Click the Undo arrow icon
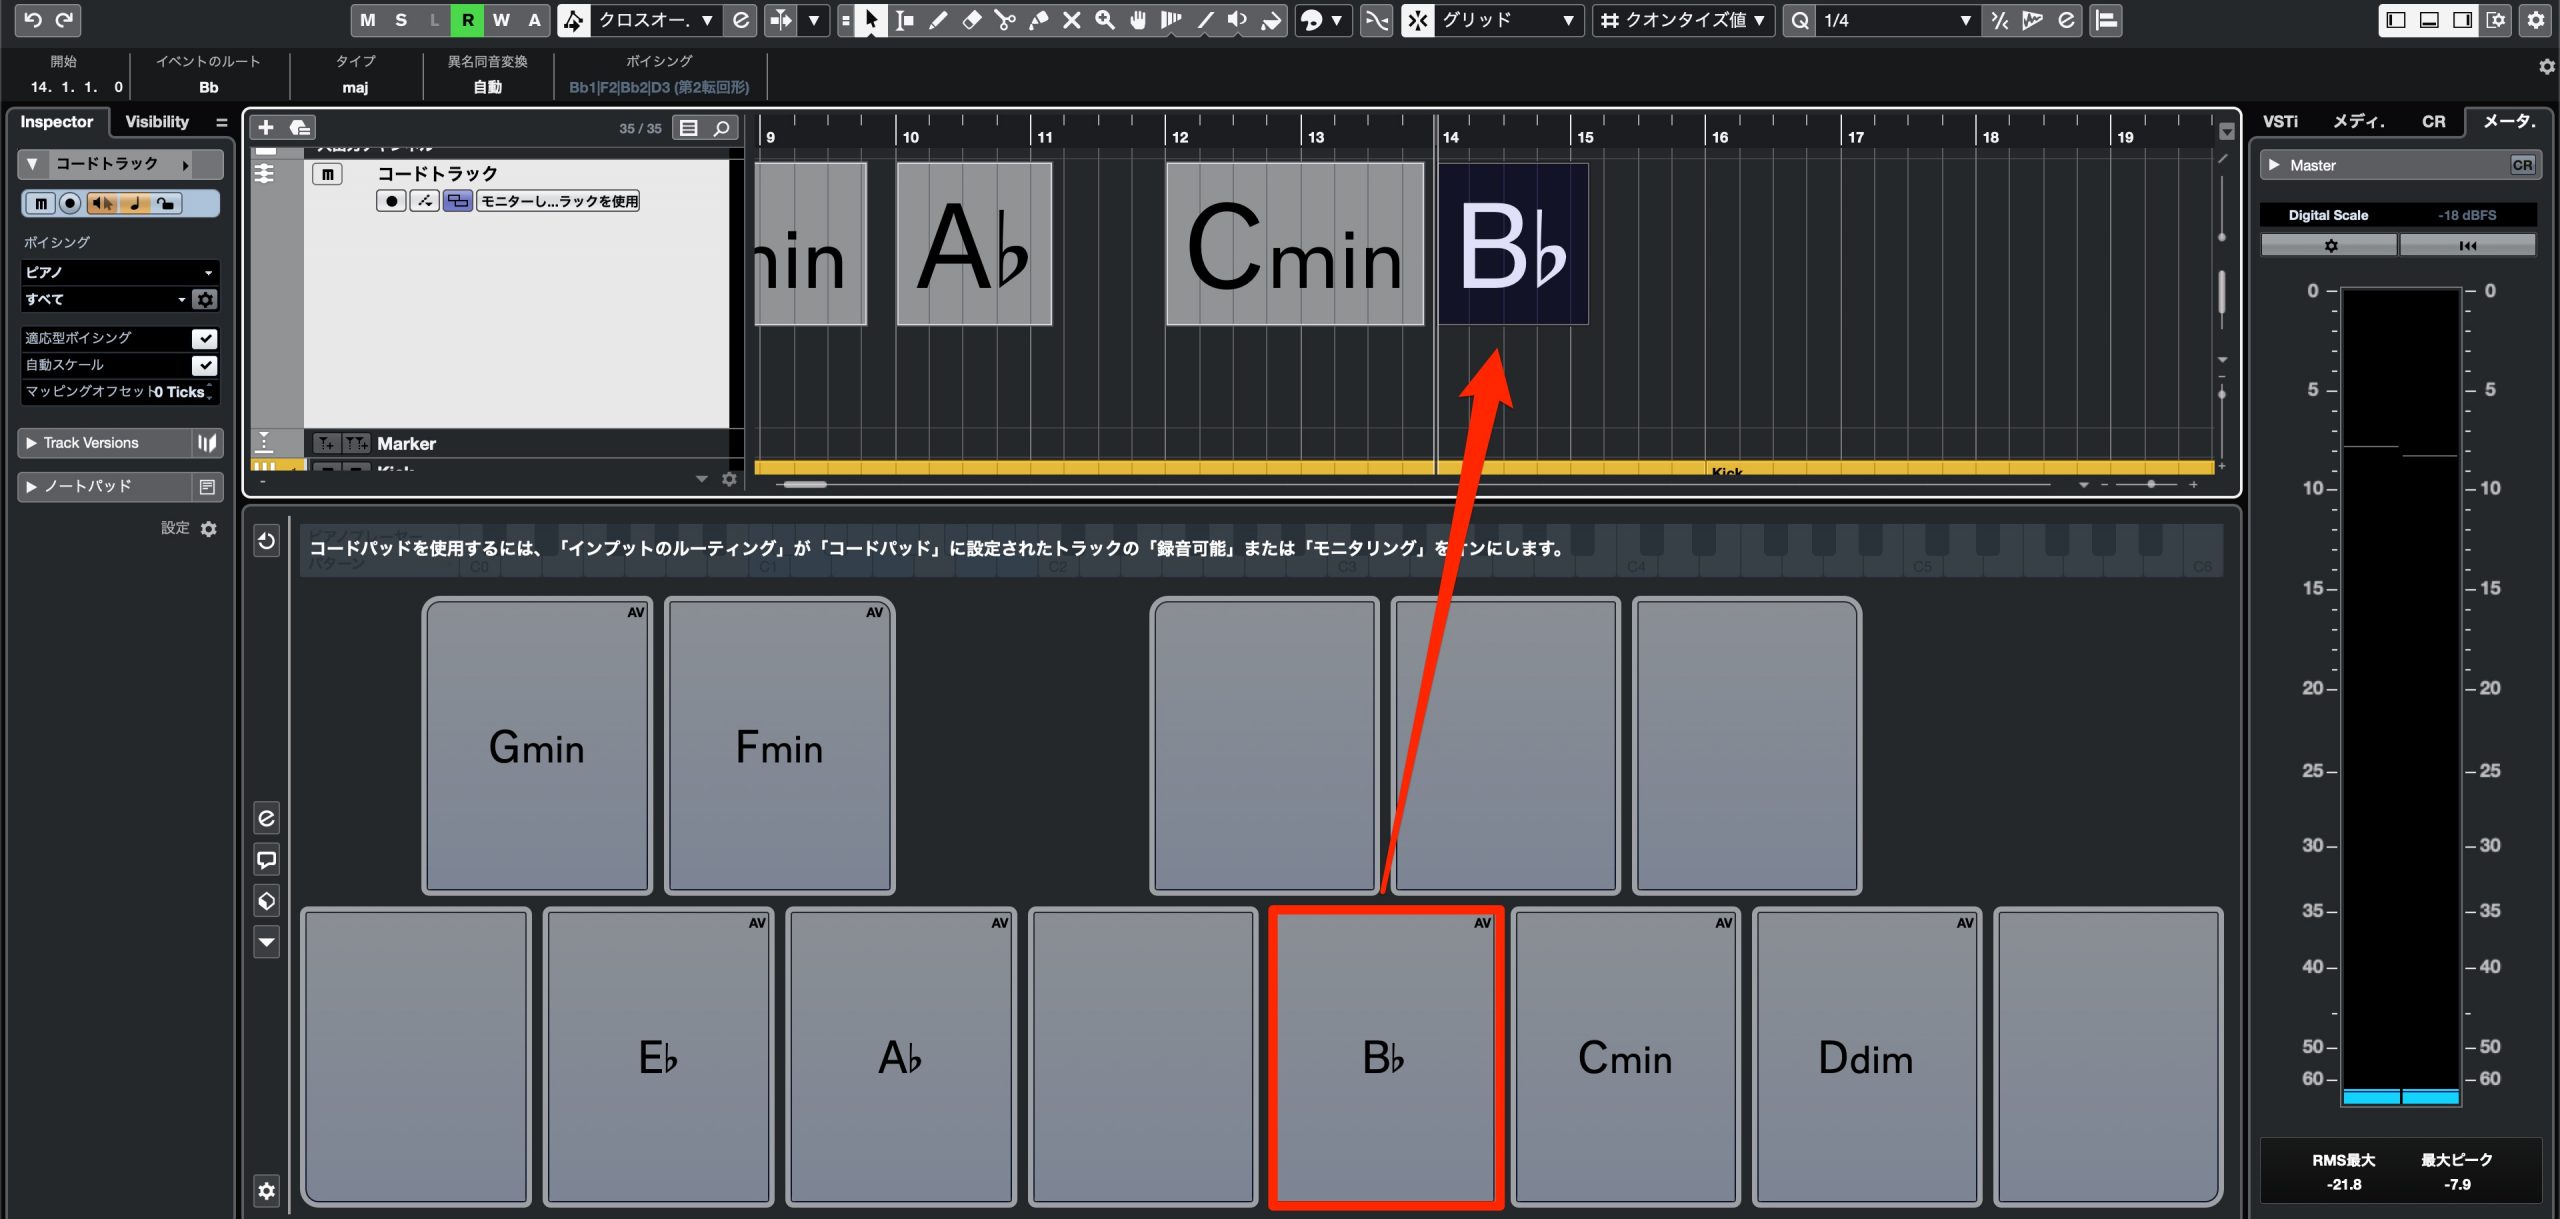Image resolution: width=2560 pixels, height=1219 pixels. click(x=32, y=20)
